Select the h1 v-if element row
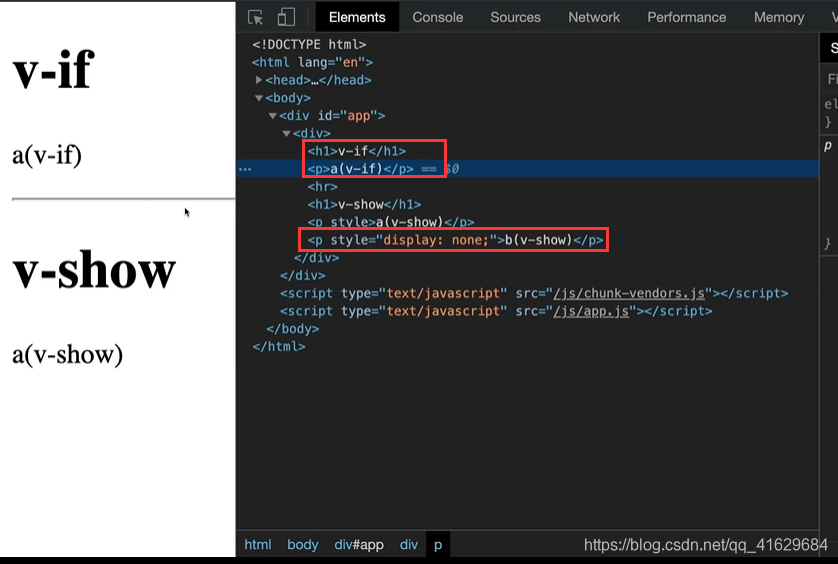The width and height of the screenshot is (838, 564). [x=356, y=151]
